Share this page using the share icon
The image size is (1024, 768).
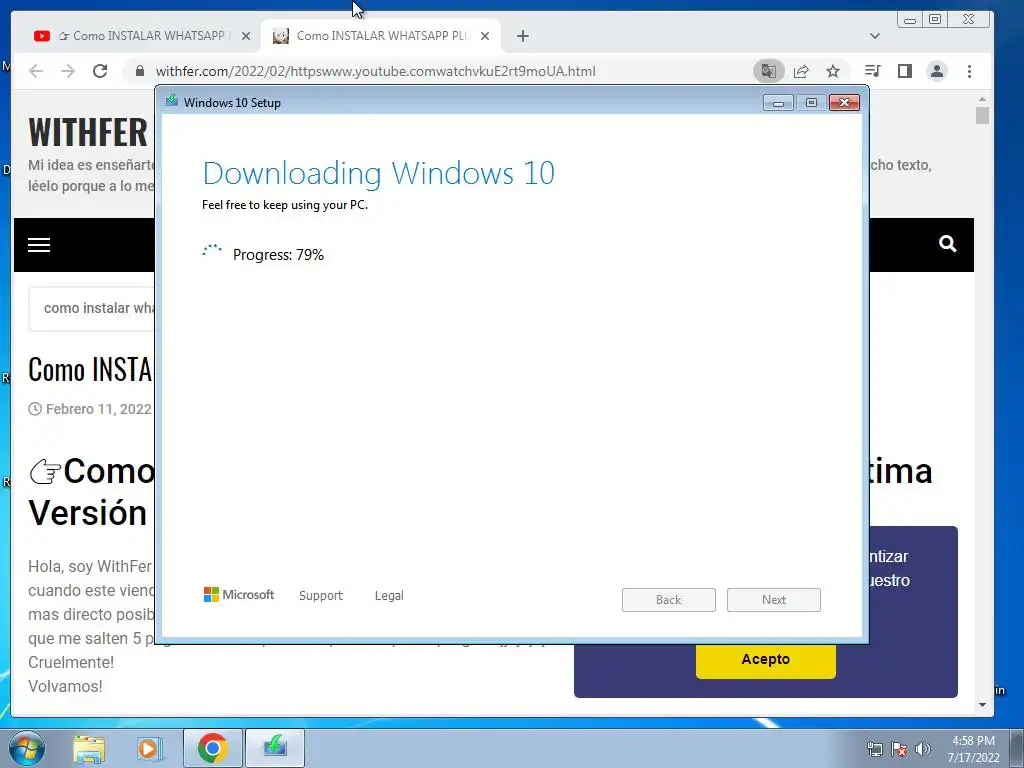[x=801, y=71]
